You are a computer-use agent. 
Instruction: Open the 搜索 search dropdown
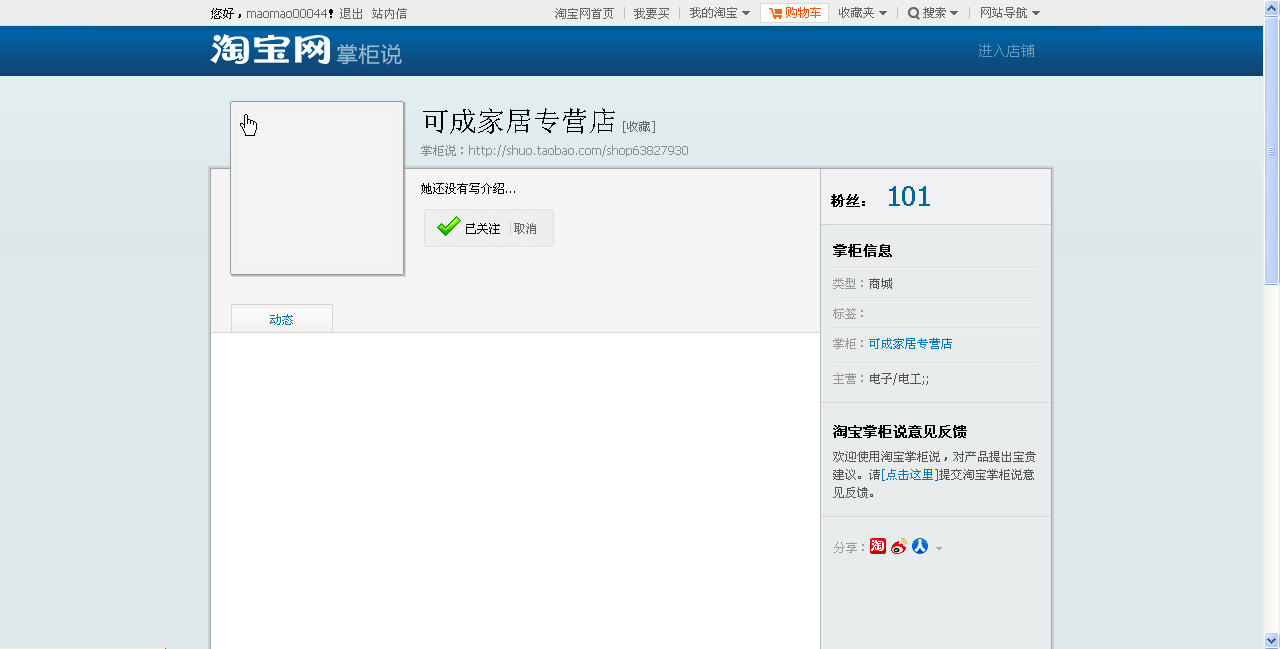933,13
